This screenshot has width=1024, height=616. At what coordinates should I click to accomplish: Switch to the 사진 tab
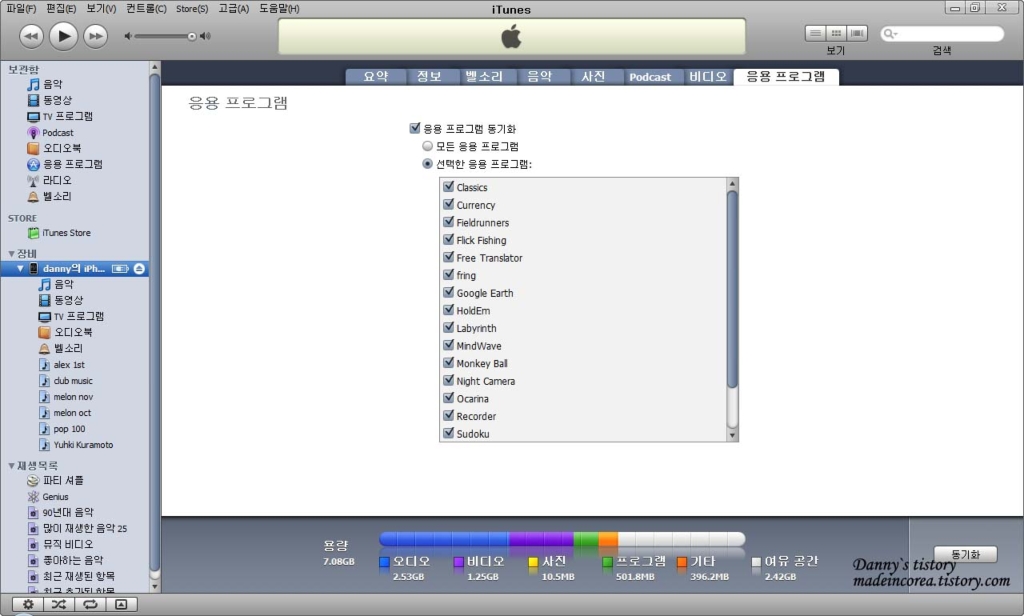(x=593, y=76)
